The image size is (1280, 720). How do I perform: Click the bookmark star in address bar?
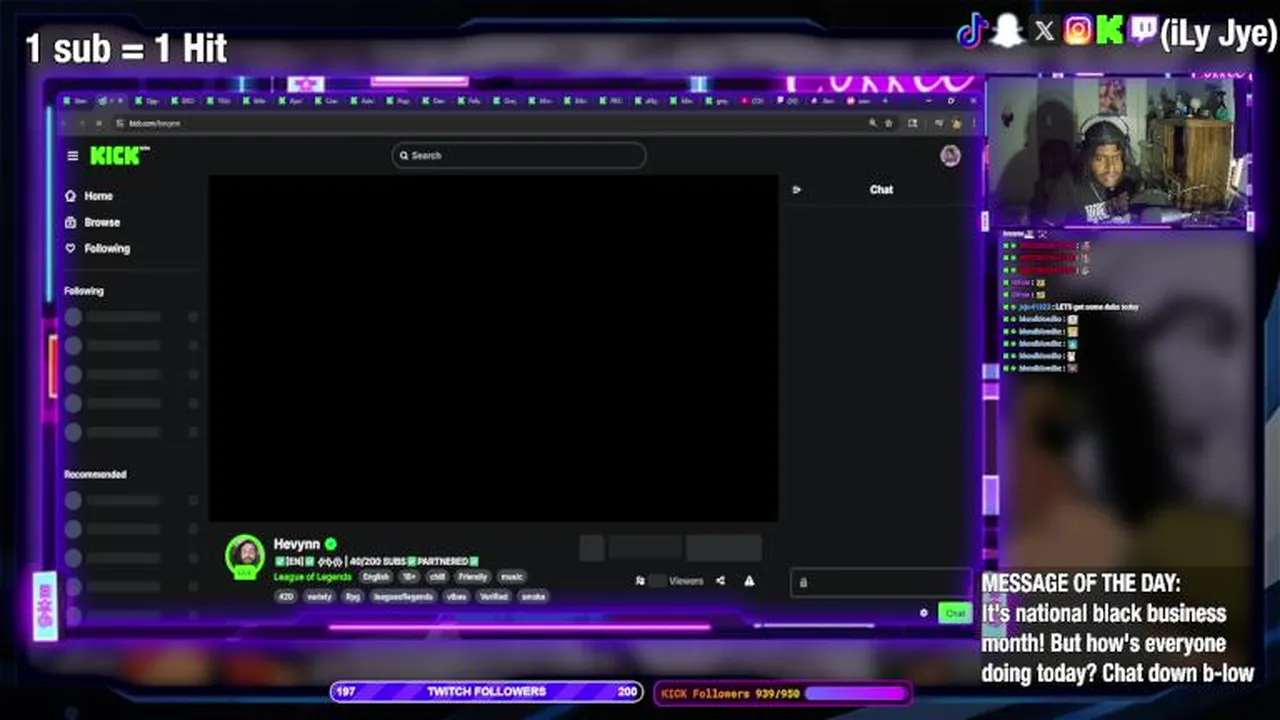point(889,123)
